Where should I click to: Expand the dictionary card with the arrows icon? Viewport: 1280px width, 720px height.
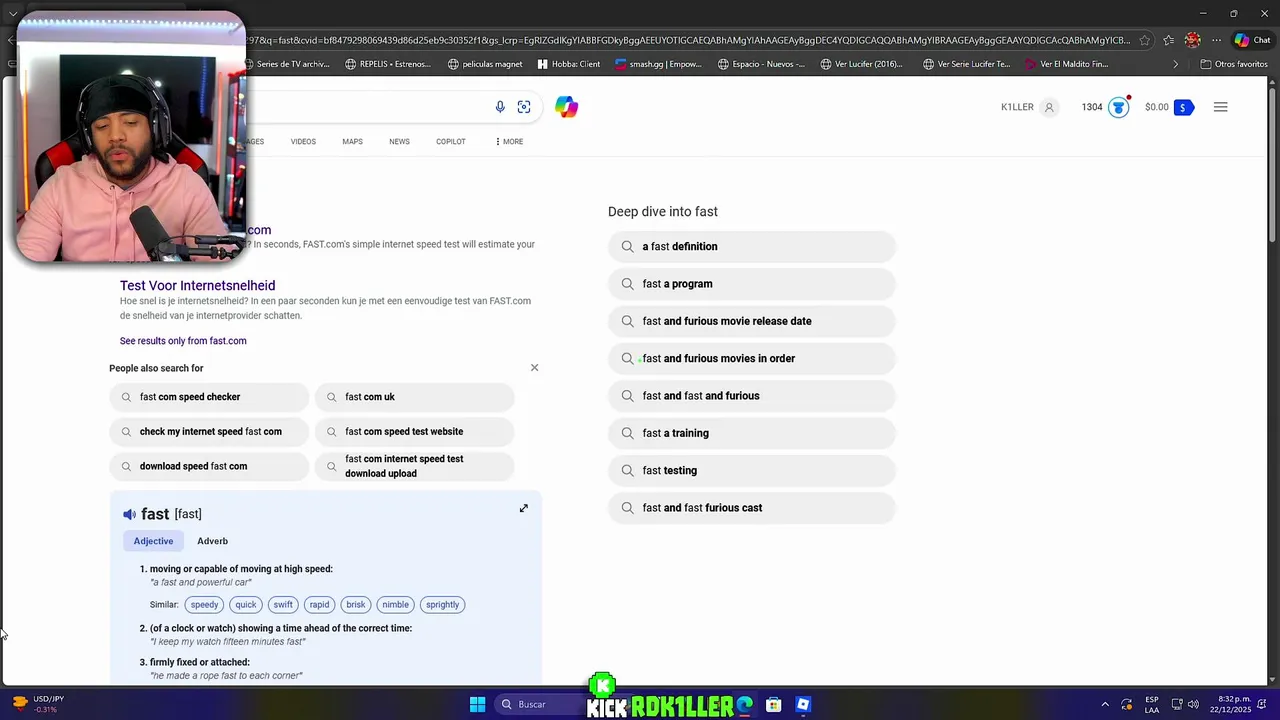[x=523, y=508]
